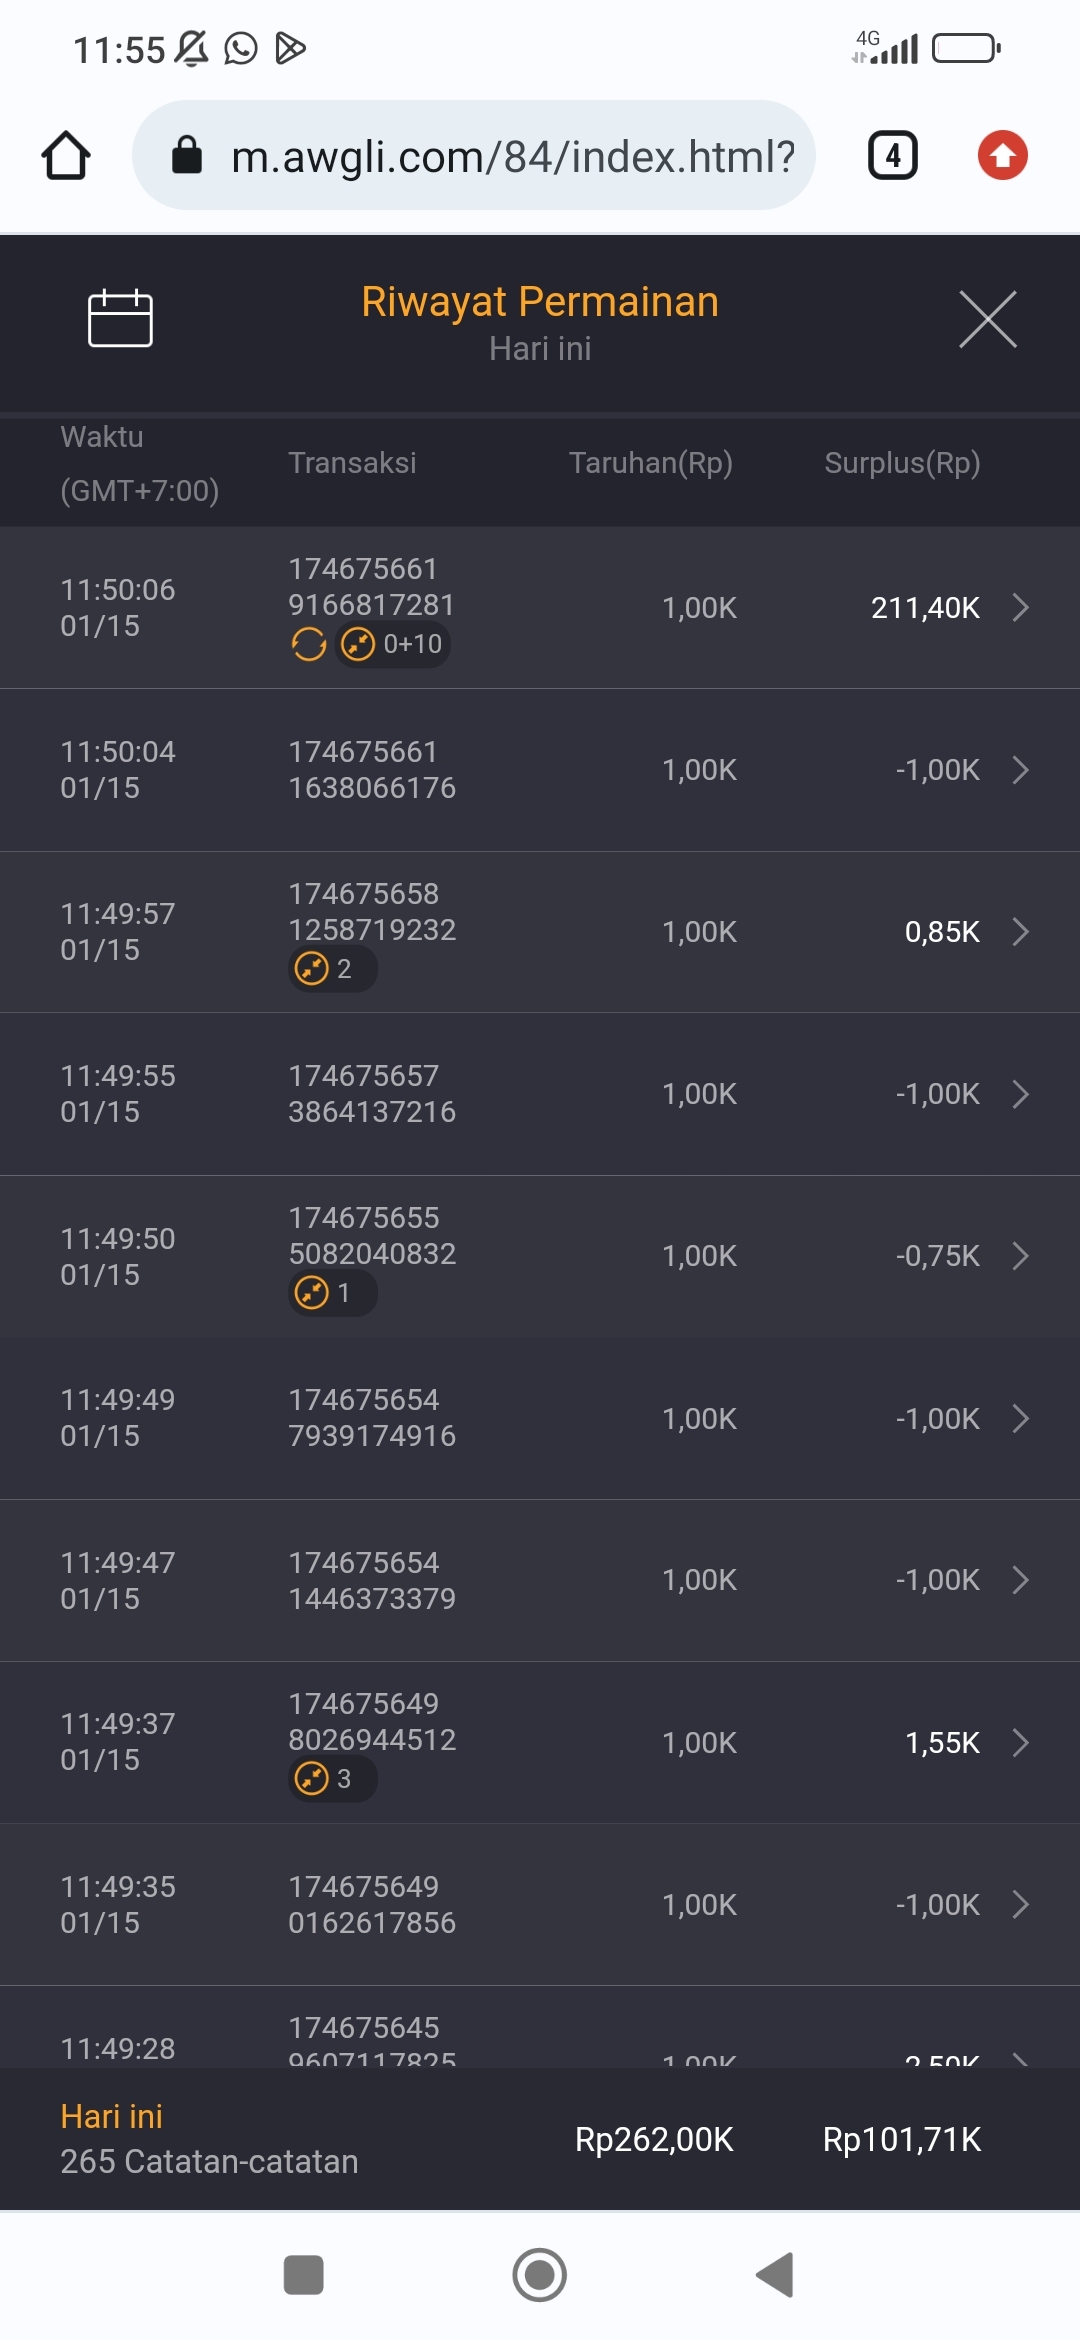Image resolution: width=1080 pixels, height=2340 pixels.
Task: Expand the 1,55K surplus transaction row
Action: pos(1020,1743)
